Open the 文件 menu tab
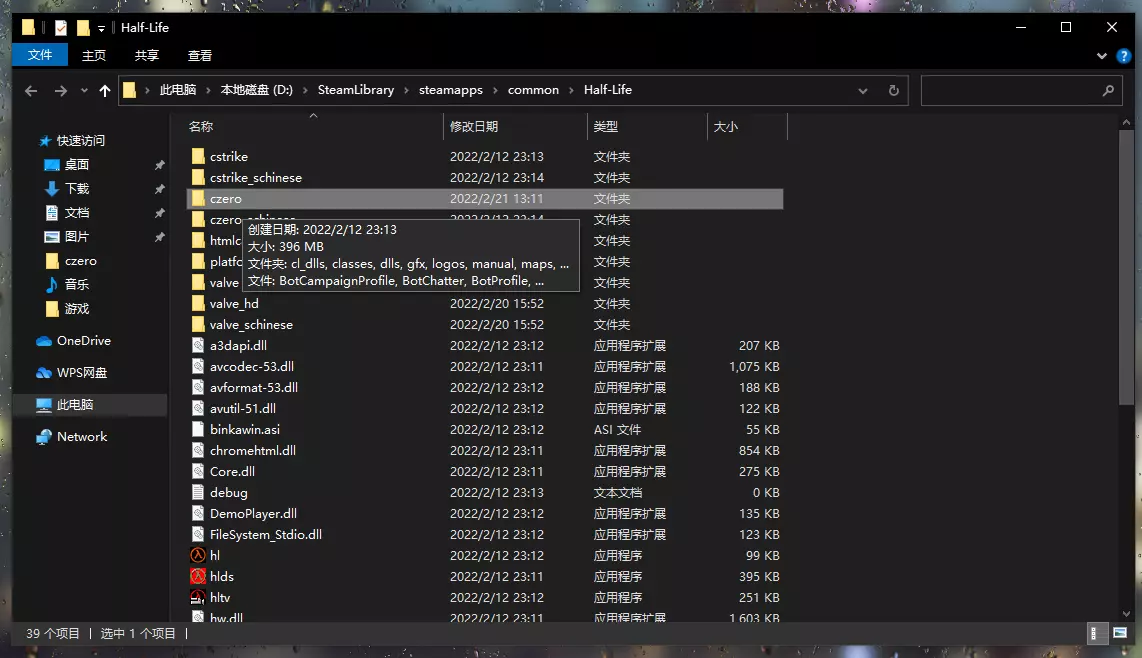 click(x=39, y=55)
